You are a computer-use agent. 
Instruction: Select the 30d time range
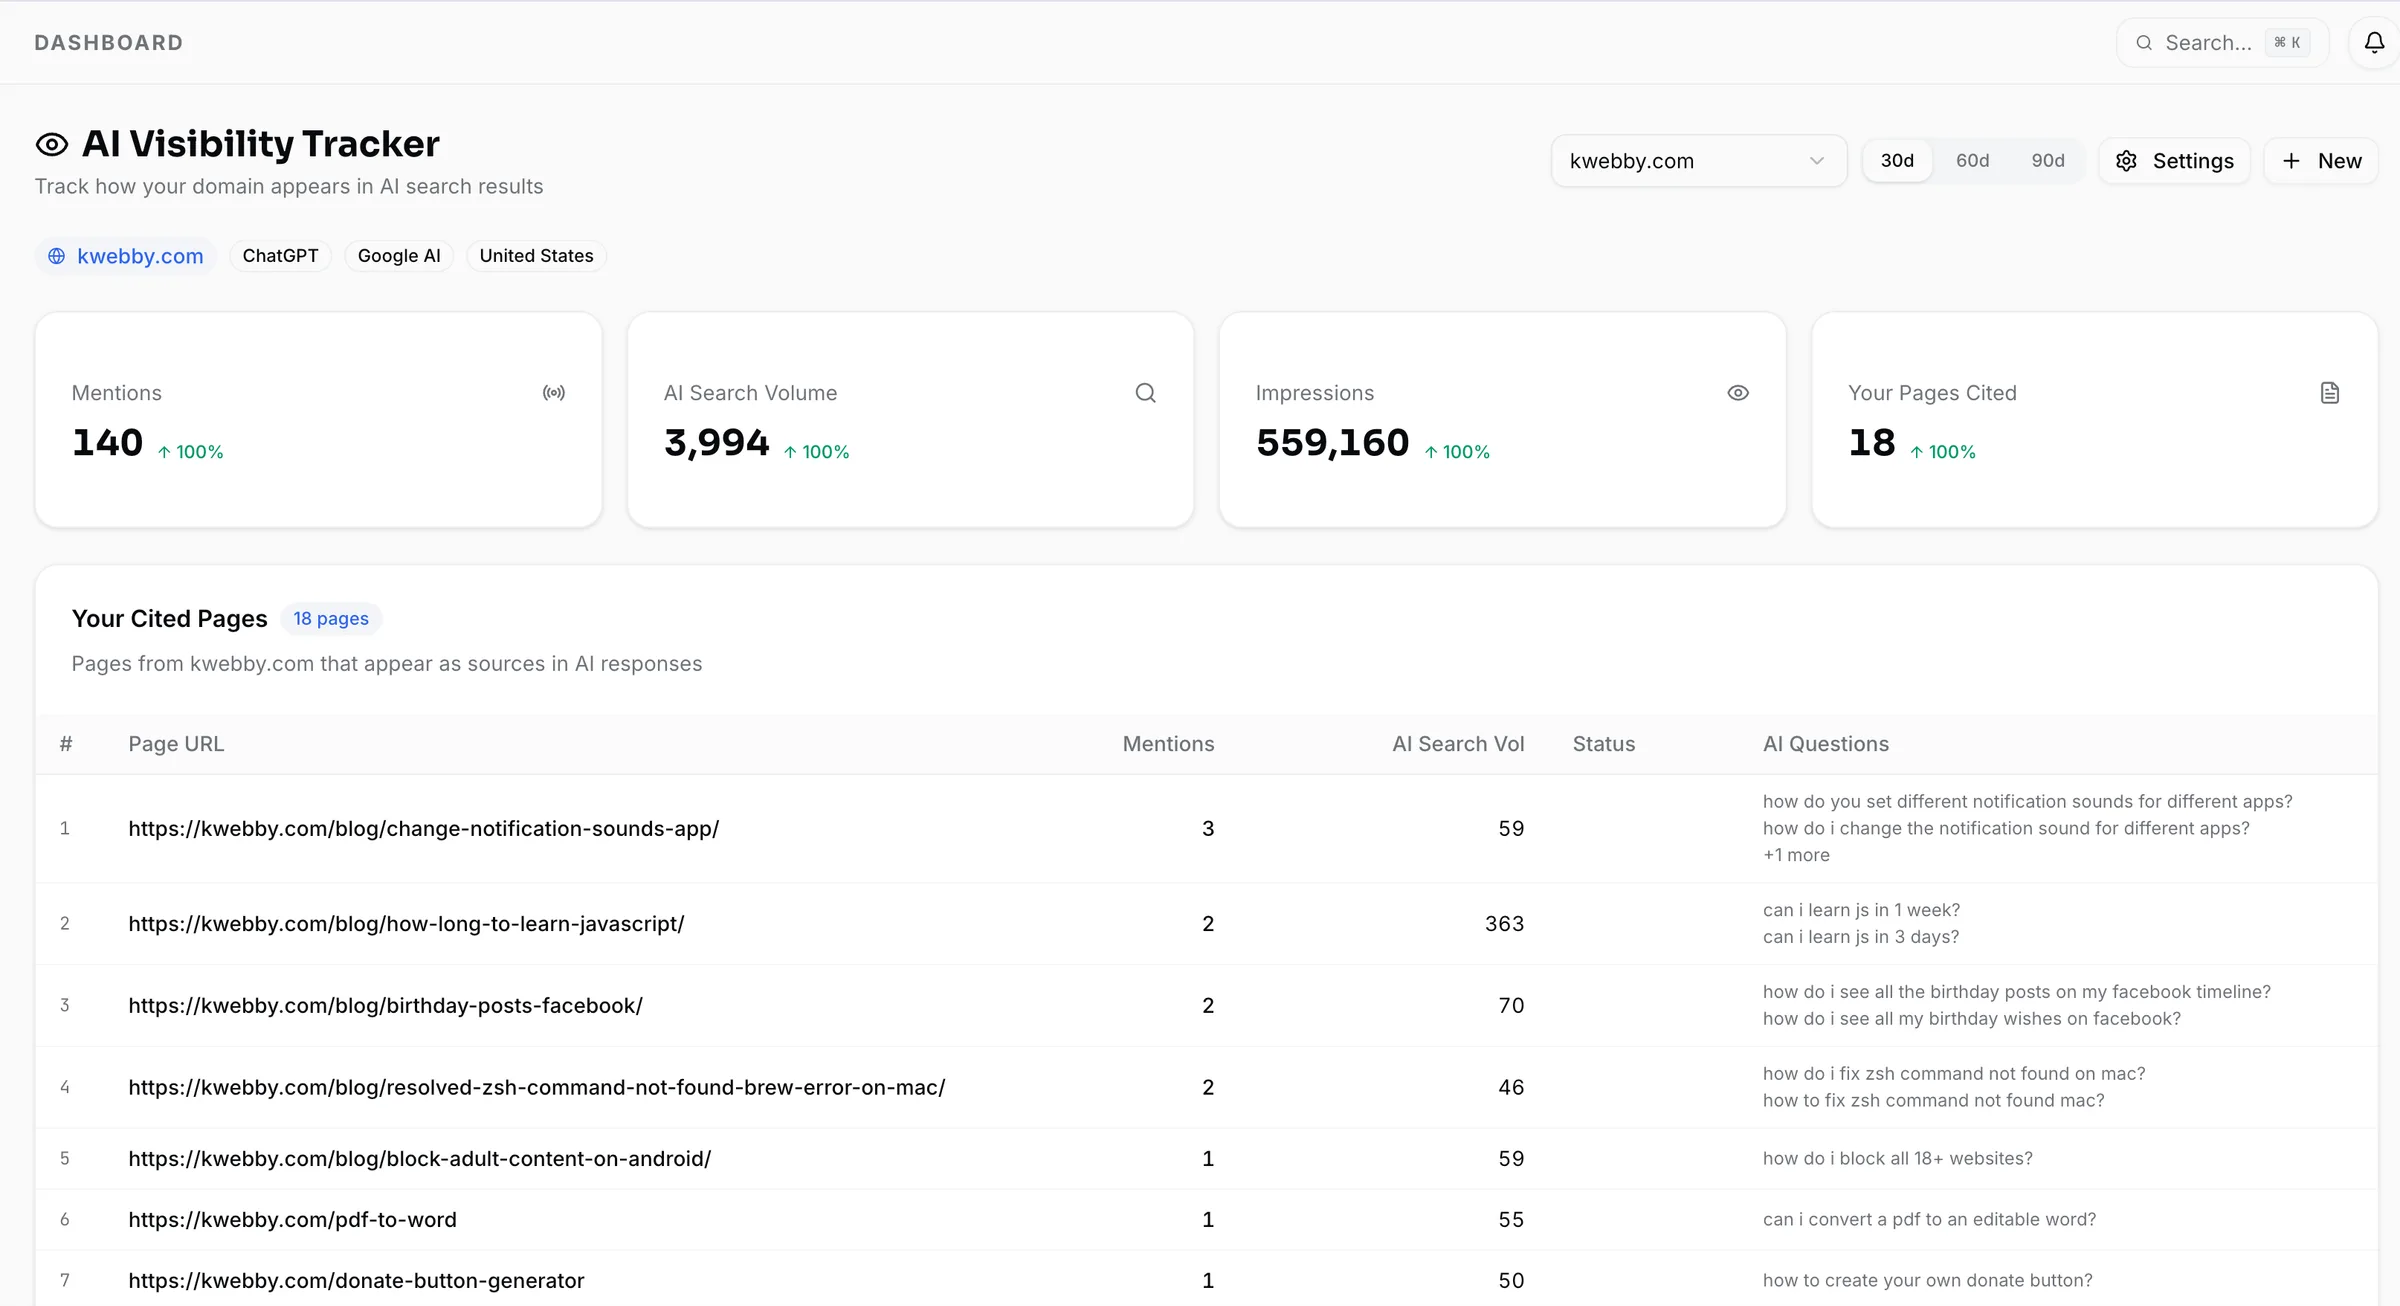point(1897,161)
